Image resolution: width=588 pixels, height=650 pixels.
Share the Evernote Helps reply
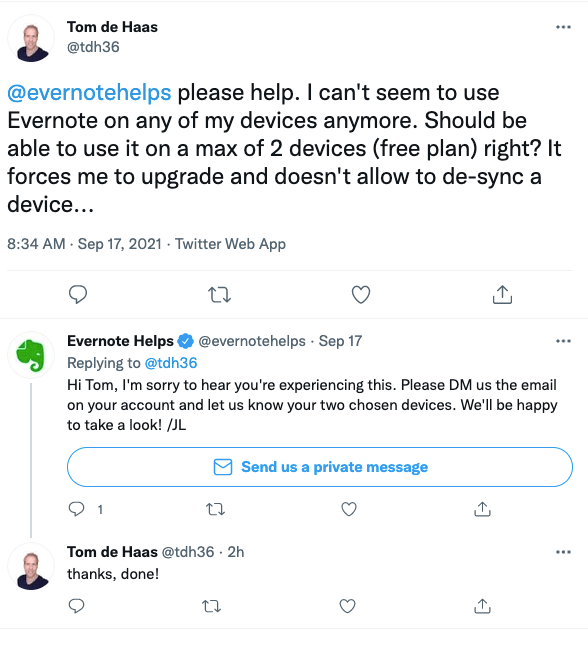click(482, 509)
